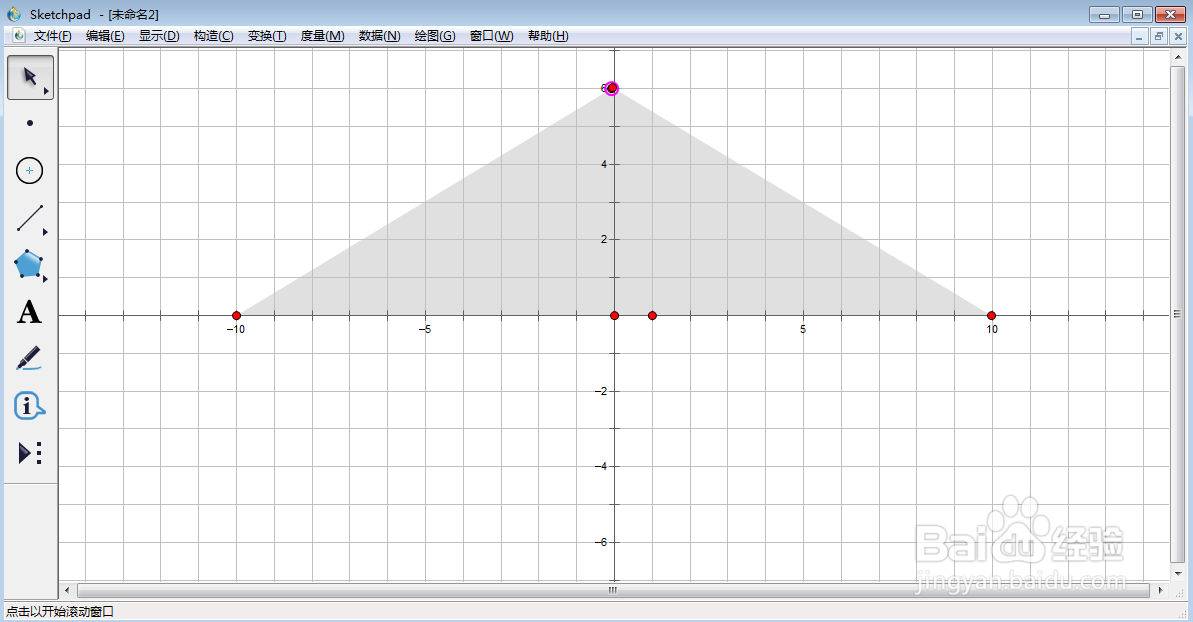Image resolution: width=1193 pixels, height=622 pixels.
Task: Open the 帮助(H) menu
Action: [548, 36]
